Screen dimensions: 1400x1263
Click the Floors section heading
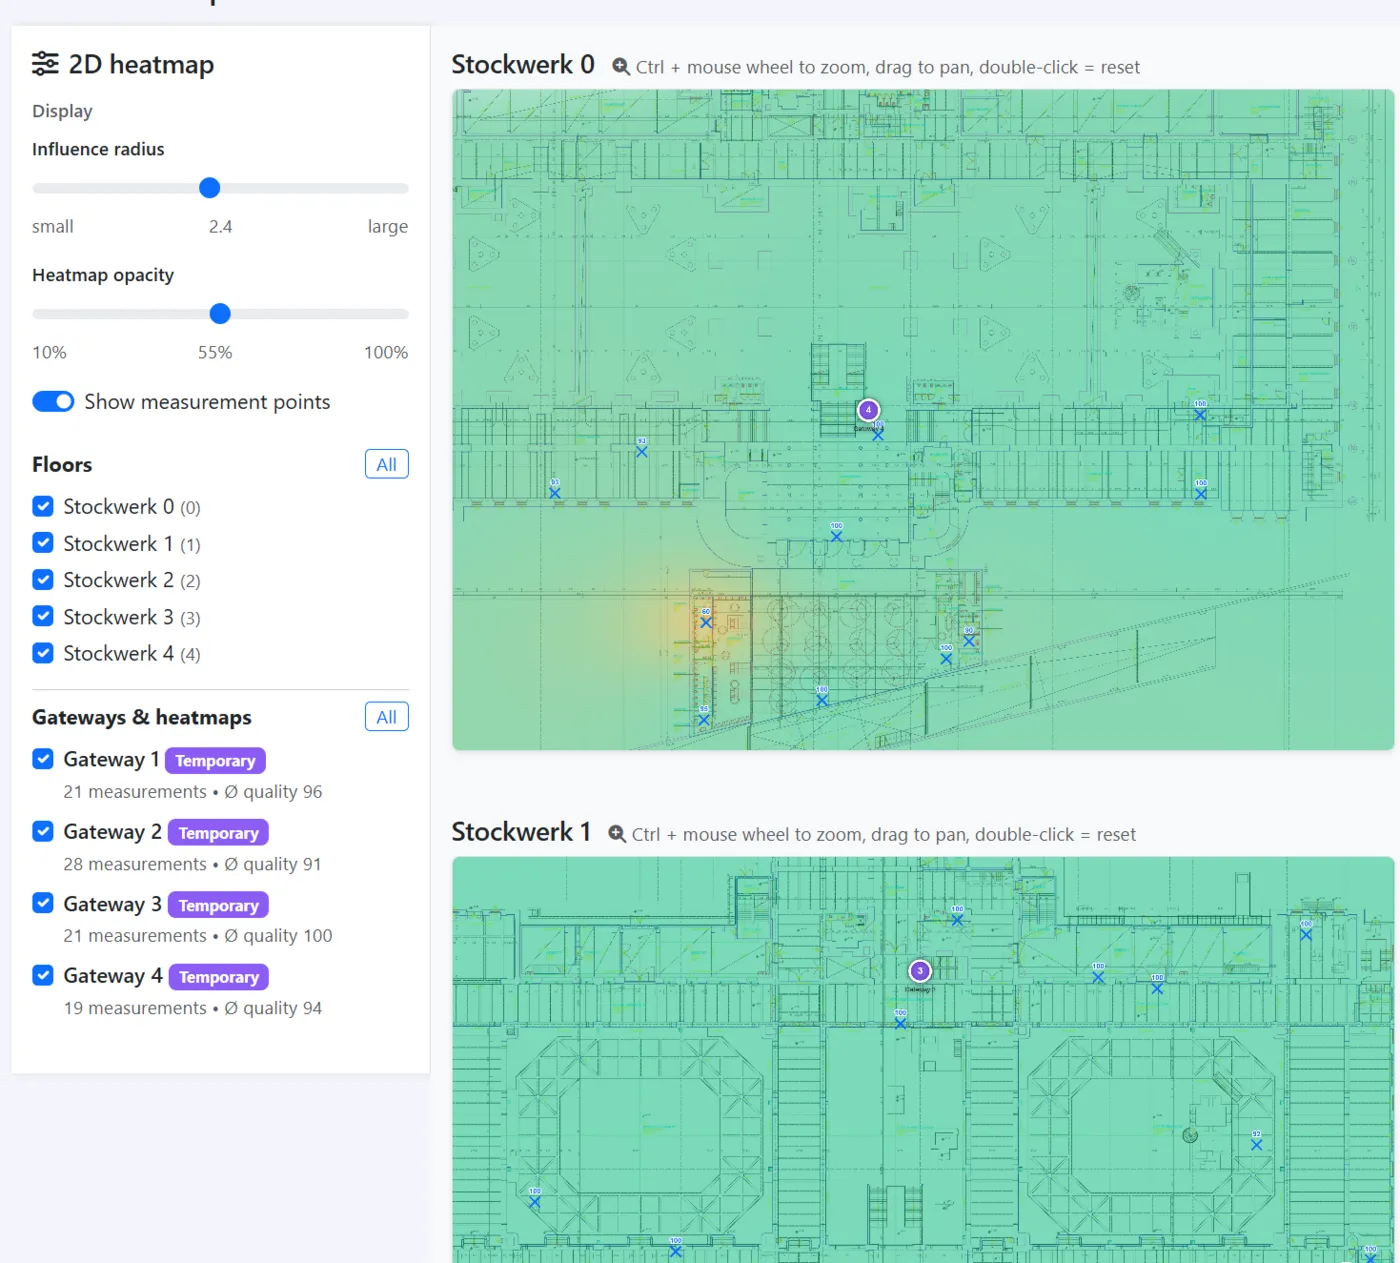(x=62, y=465)
